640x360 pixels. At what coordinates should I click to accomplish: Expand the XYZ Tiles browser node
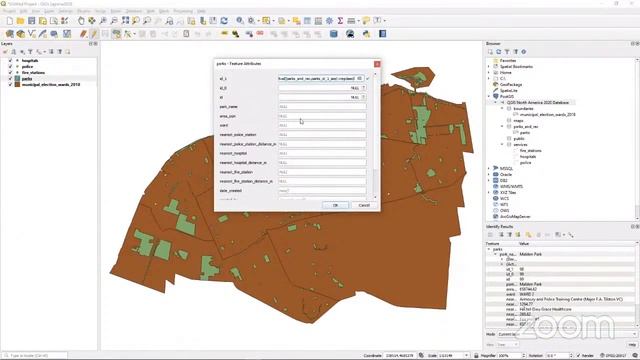[x=489, y=192]
